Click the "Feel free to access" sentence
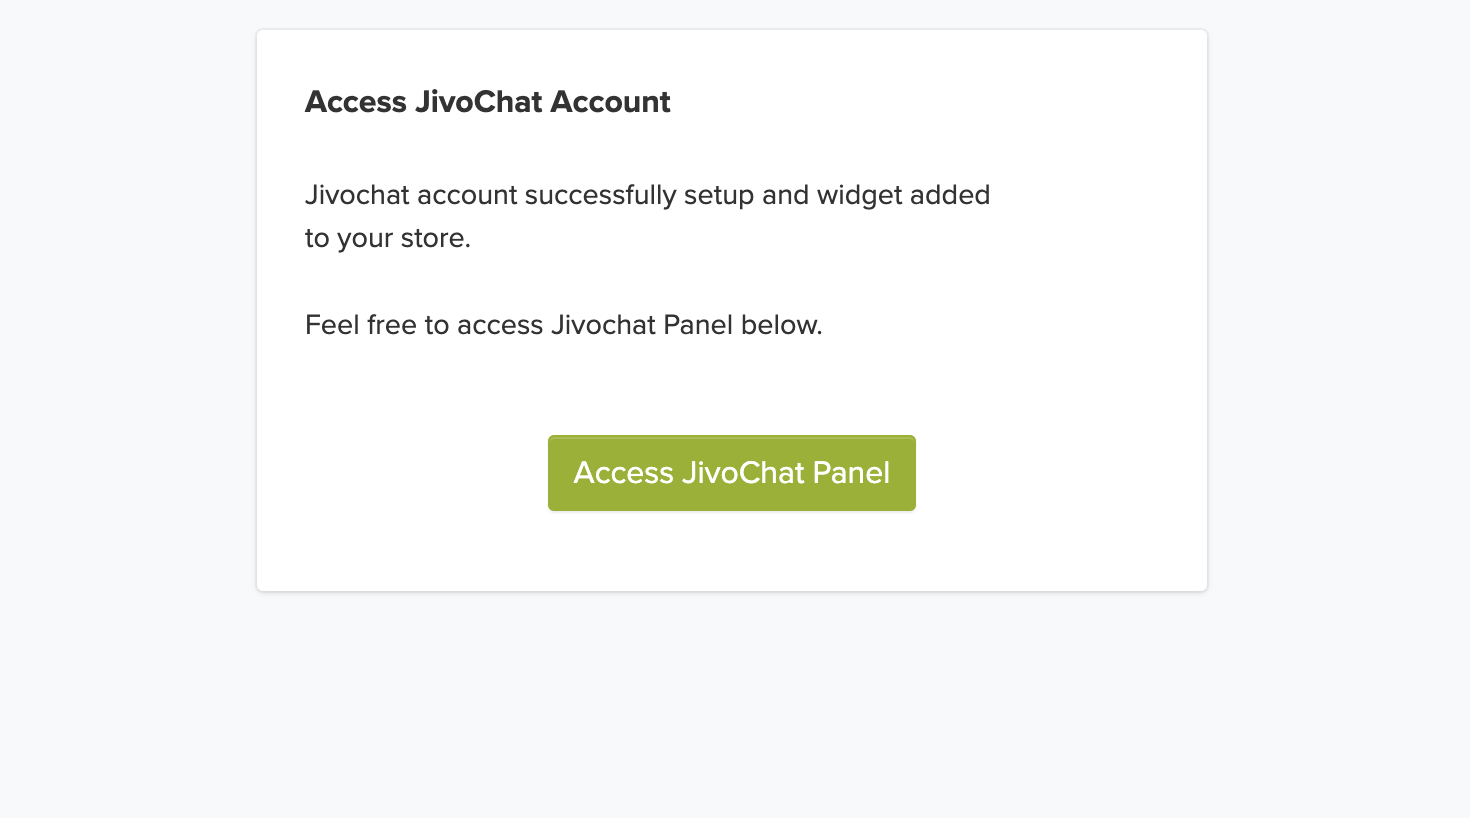1470x818 pixels. (563, 325)
